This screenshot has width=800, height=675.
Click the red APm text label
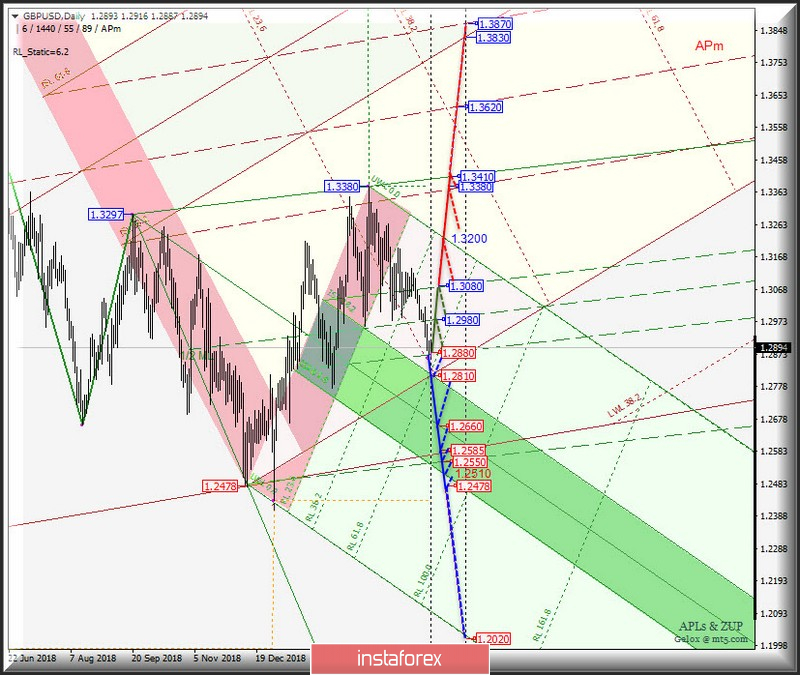[709, 46]
